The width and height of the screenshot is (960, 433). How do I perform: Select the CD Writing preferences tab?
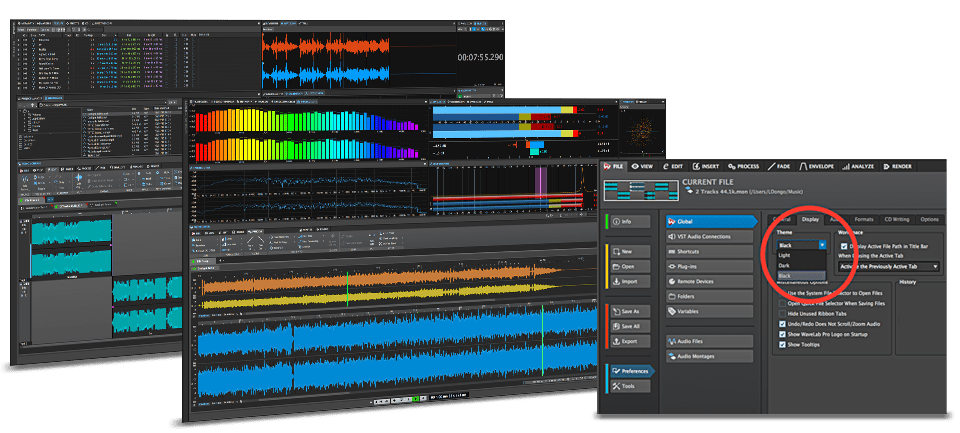[897, 219]
